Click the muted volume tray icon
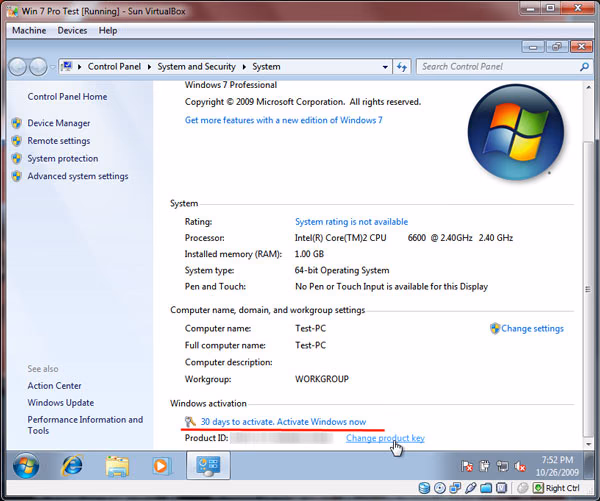600x501 pixels. 520,466
